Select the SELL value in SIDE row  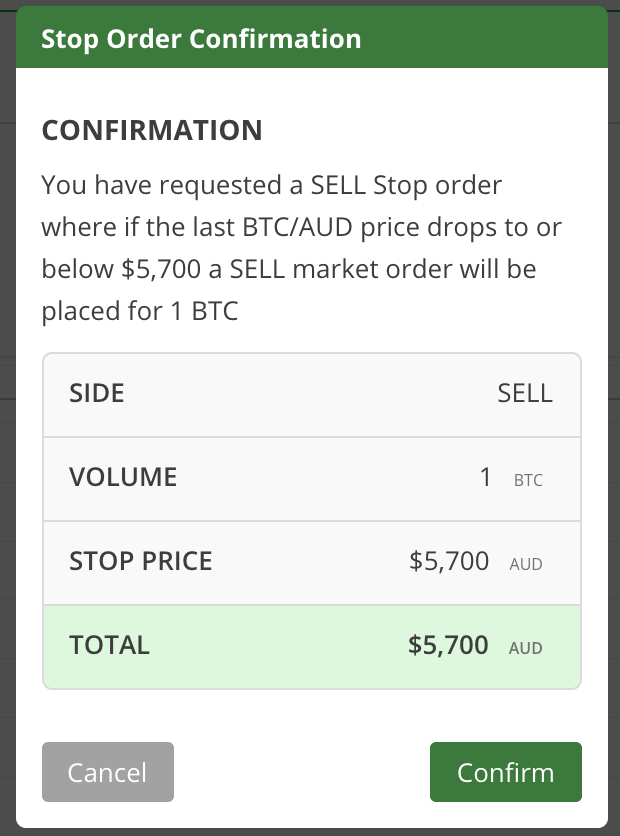pos(525,393)
